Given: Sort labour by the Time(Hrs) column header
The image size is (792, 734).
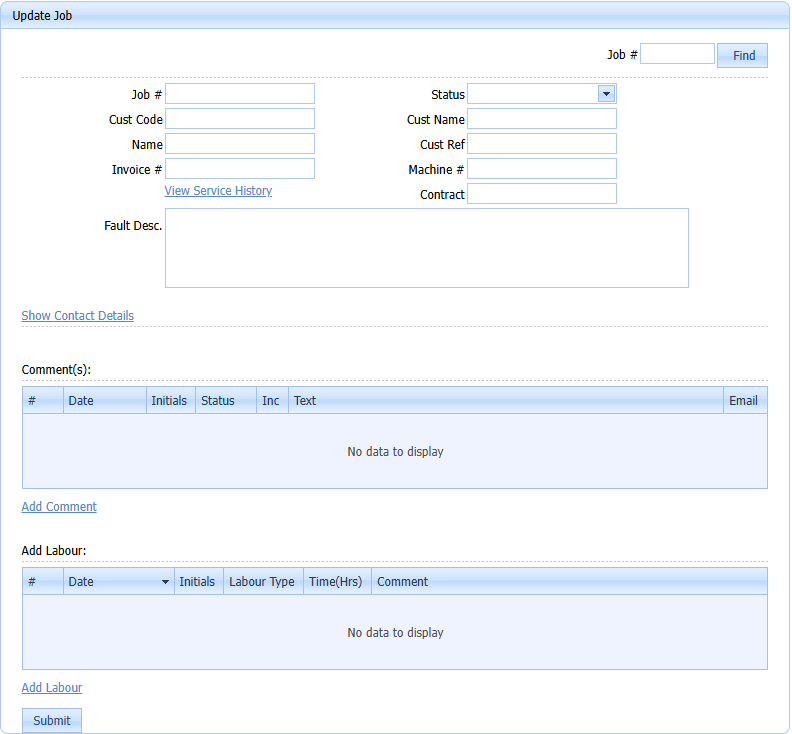Looking at the screenshot, I should click(x=336, y=582).
